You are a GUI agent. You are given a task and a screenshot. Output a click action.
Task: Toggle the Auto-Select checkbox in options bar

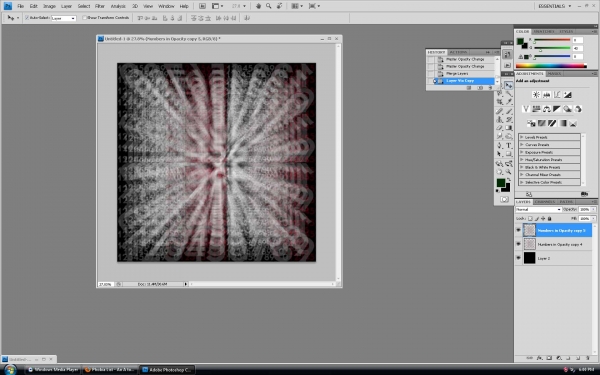[27, 18]
